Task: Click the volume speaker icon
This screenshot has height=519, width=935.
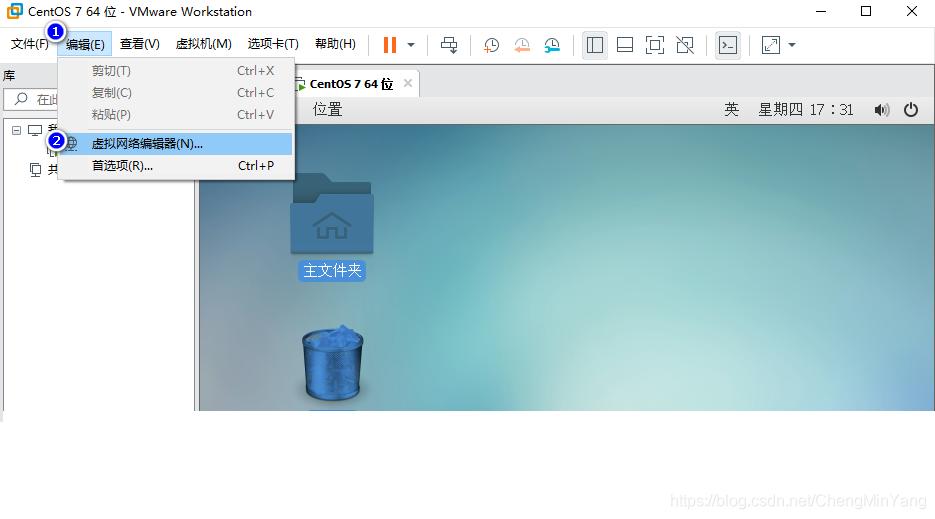Action: 881,110
